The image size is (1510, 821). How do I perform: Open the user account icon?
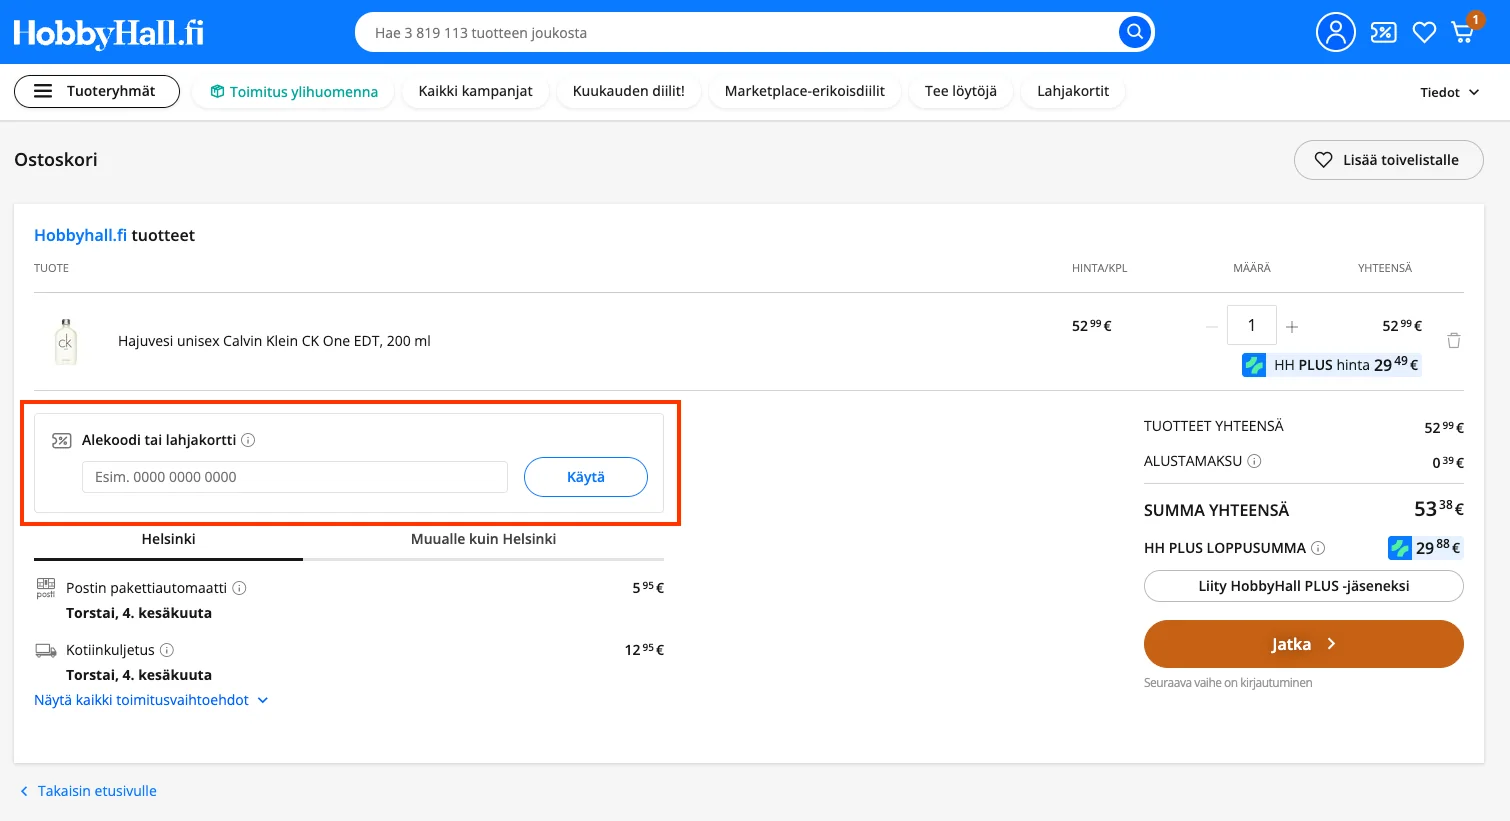[x=1335, y=32]
